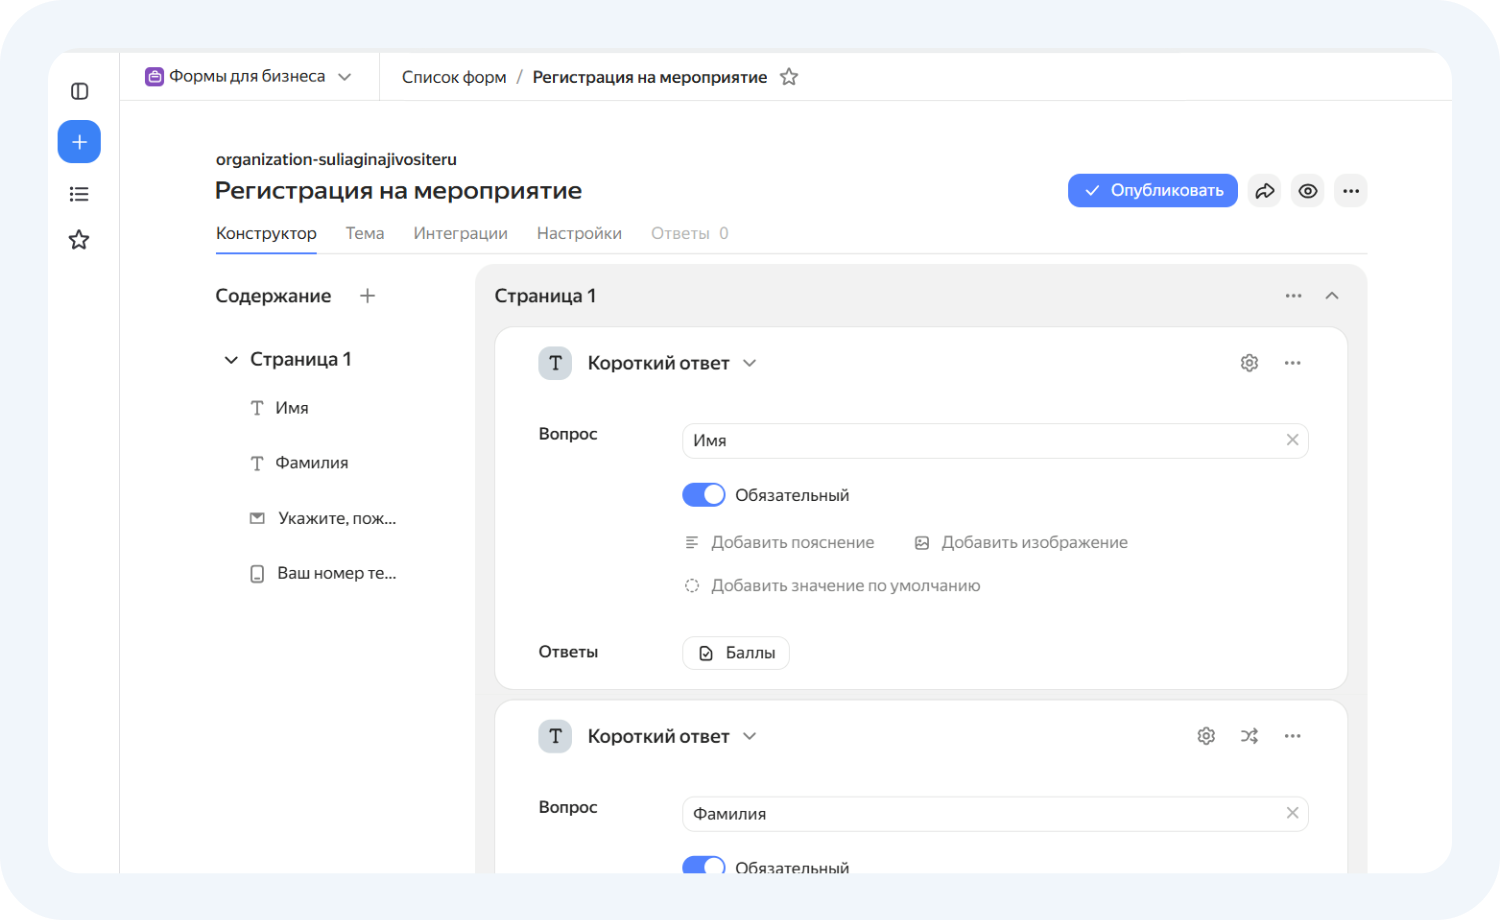Click shuffle icon on Фамилия question
The width and height of the screenshot is (1500, 920).
click(x=1249, y=736)
